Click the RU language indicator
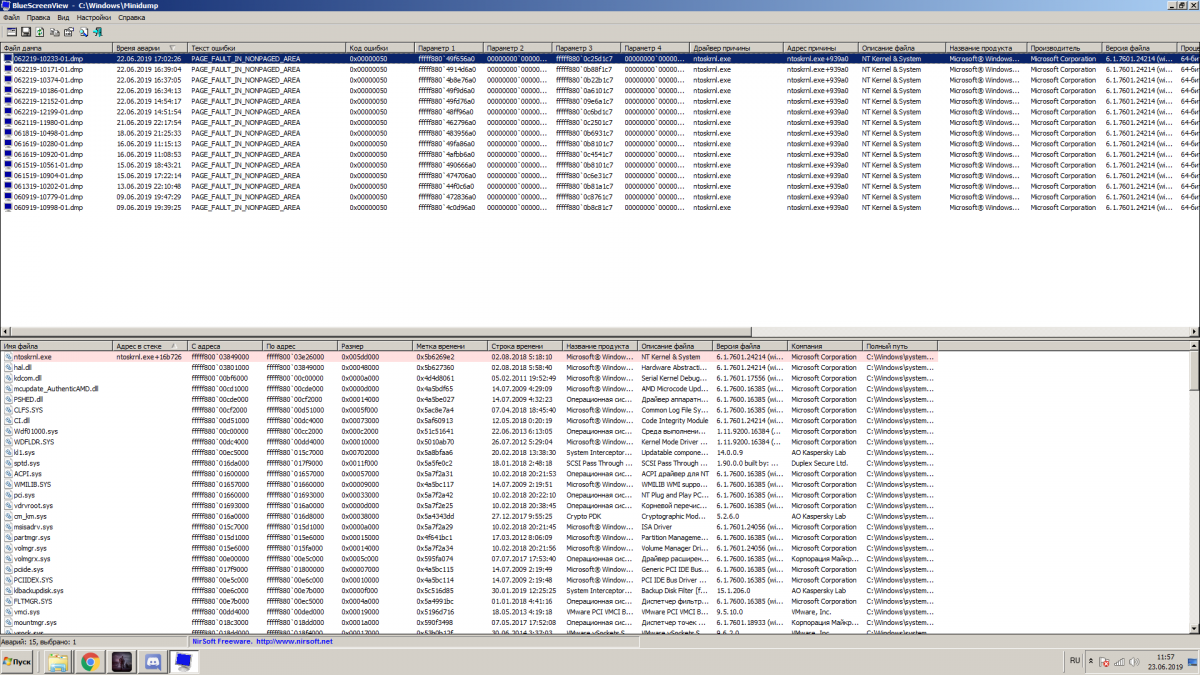 (1075, 661)
